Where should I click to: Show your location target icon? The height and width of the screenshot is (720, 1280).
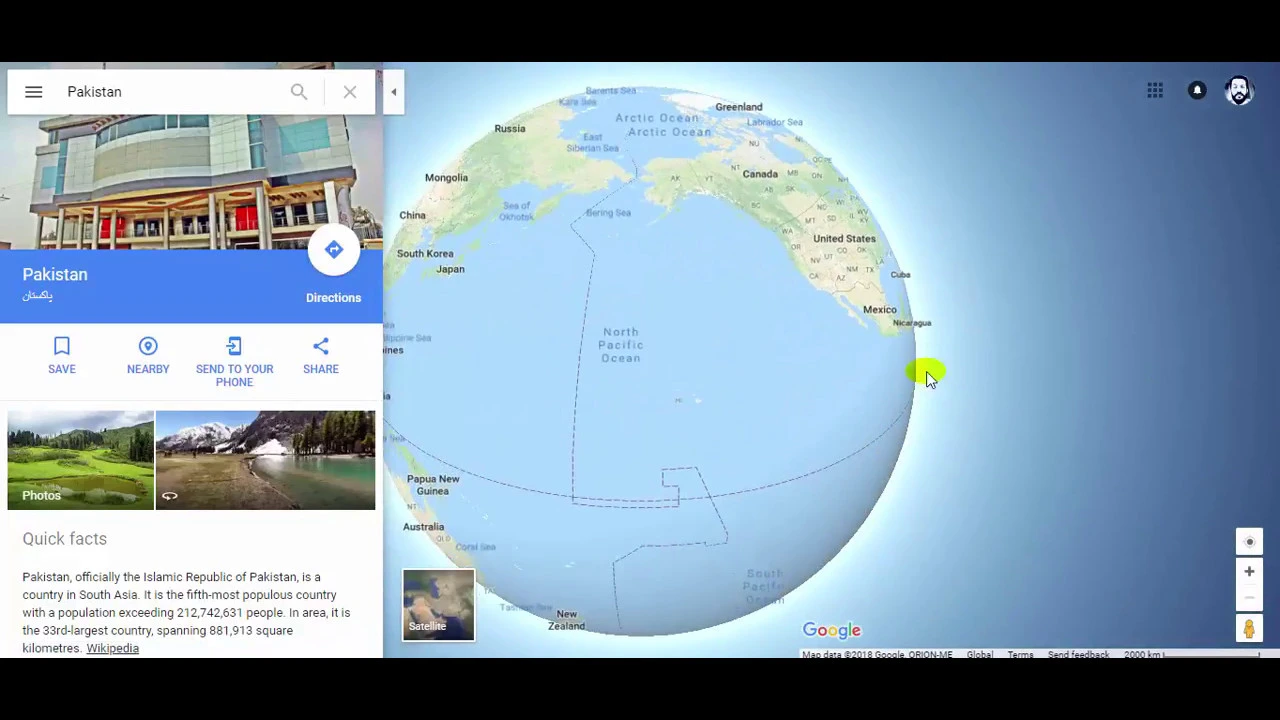click(1249, 542)
